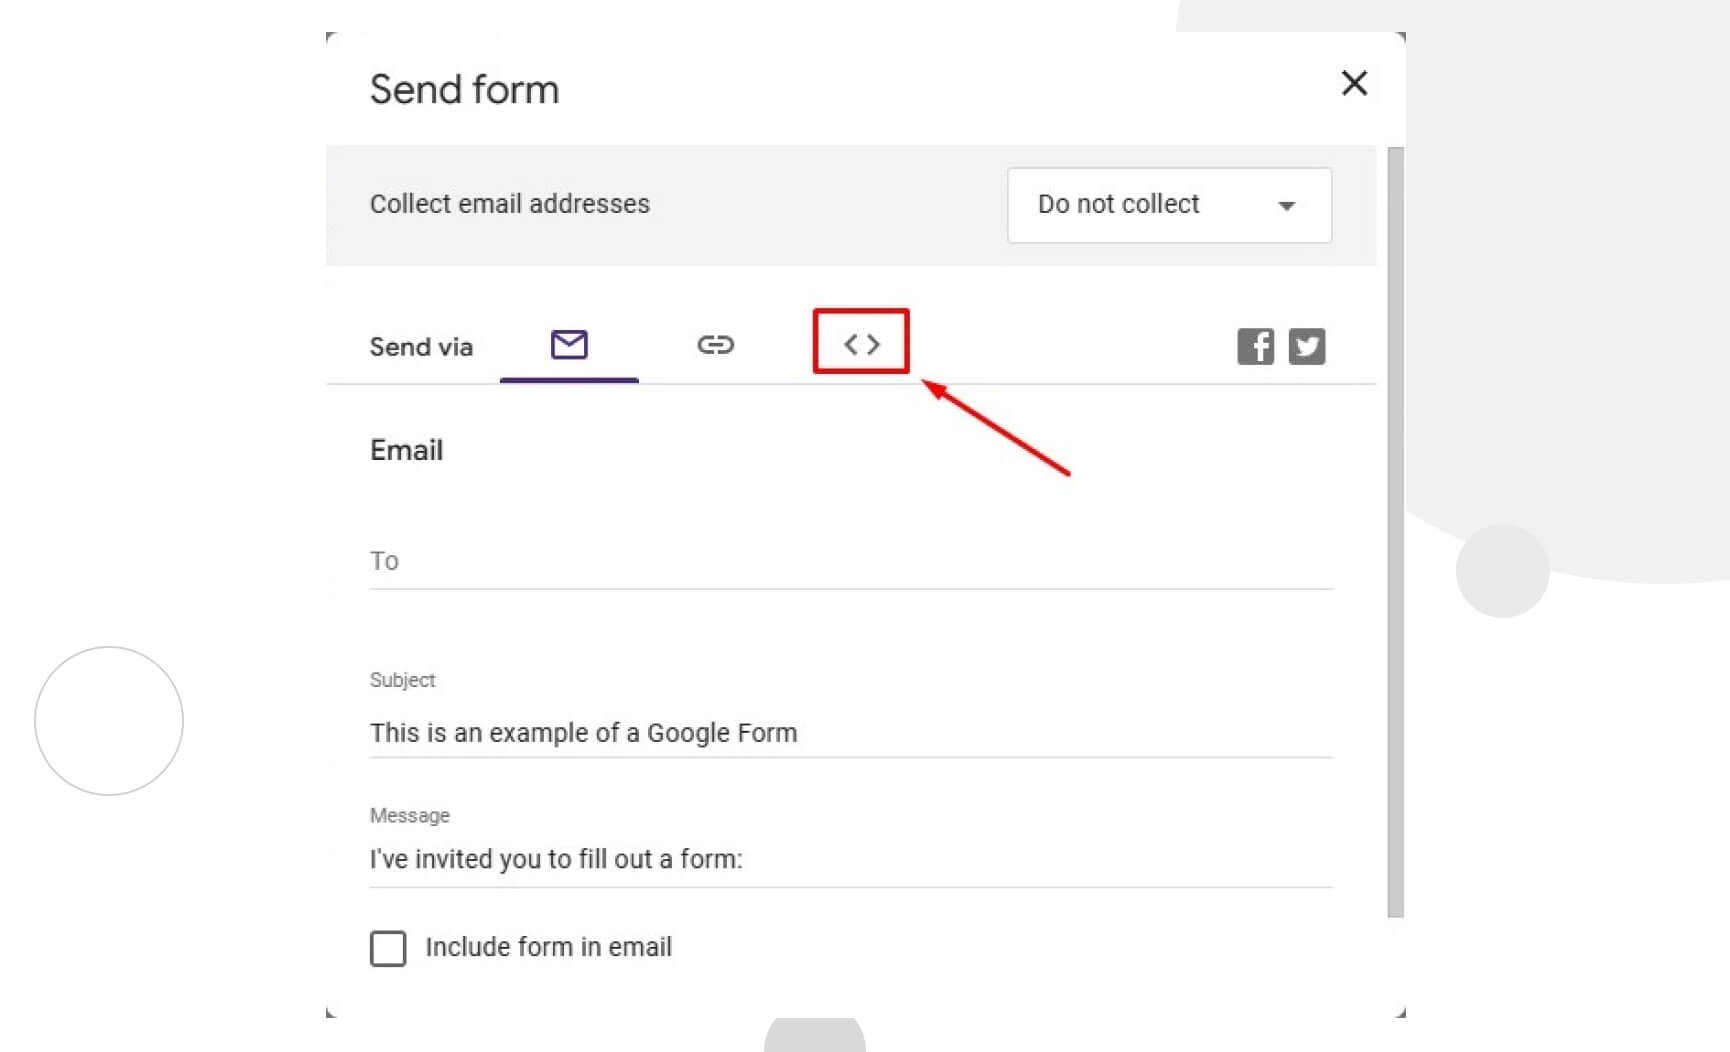Open the embed HTML tab
Image resolution: width=1730 pixels, height=1052 pixels.
point(861,344)
